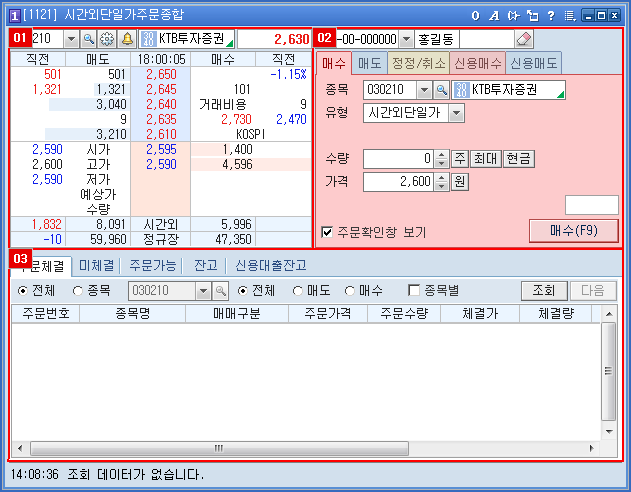Select the 매도 radio button in filter row
631x492 pixels.
298,290
